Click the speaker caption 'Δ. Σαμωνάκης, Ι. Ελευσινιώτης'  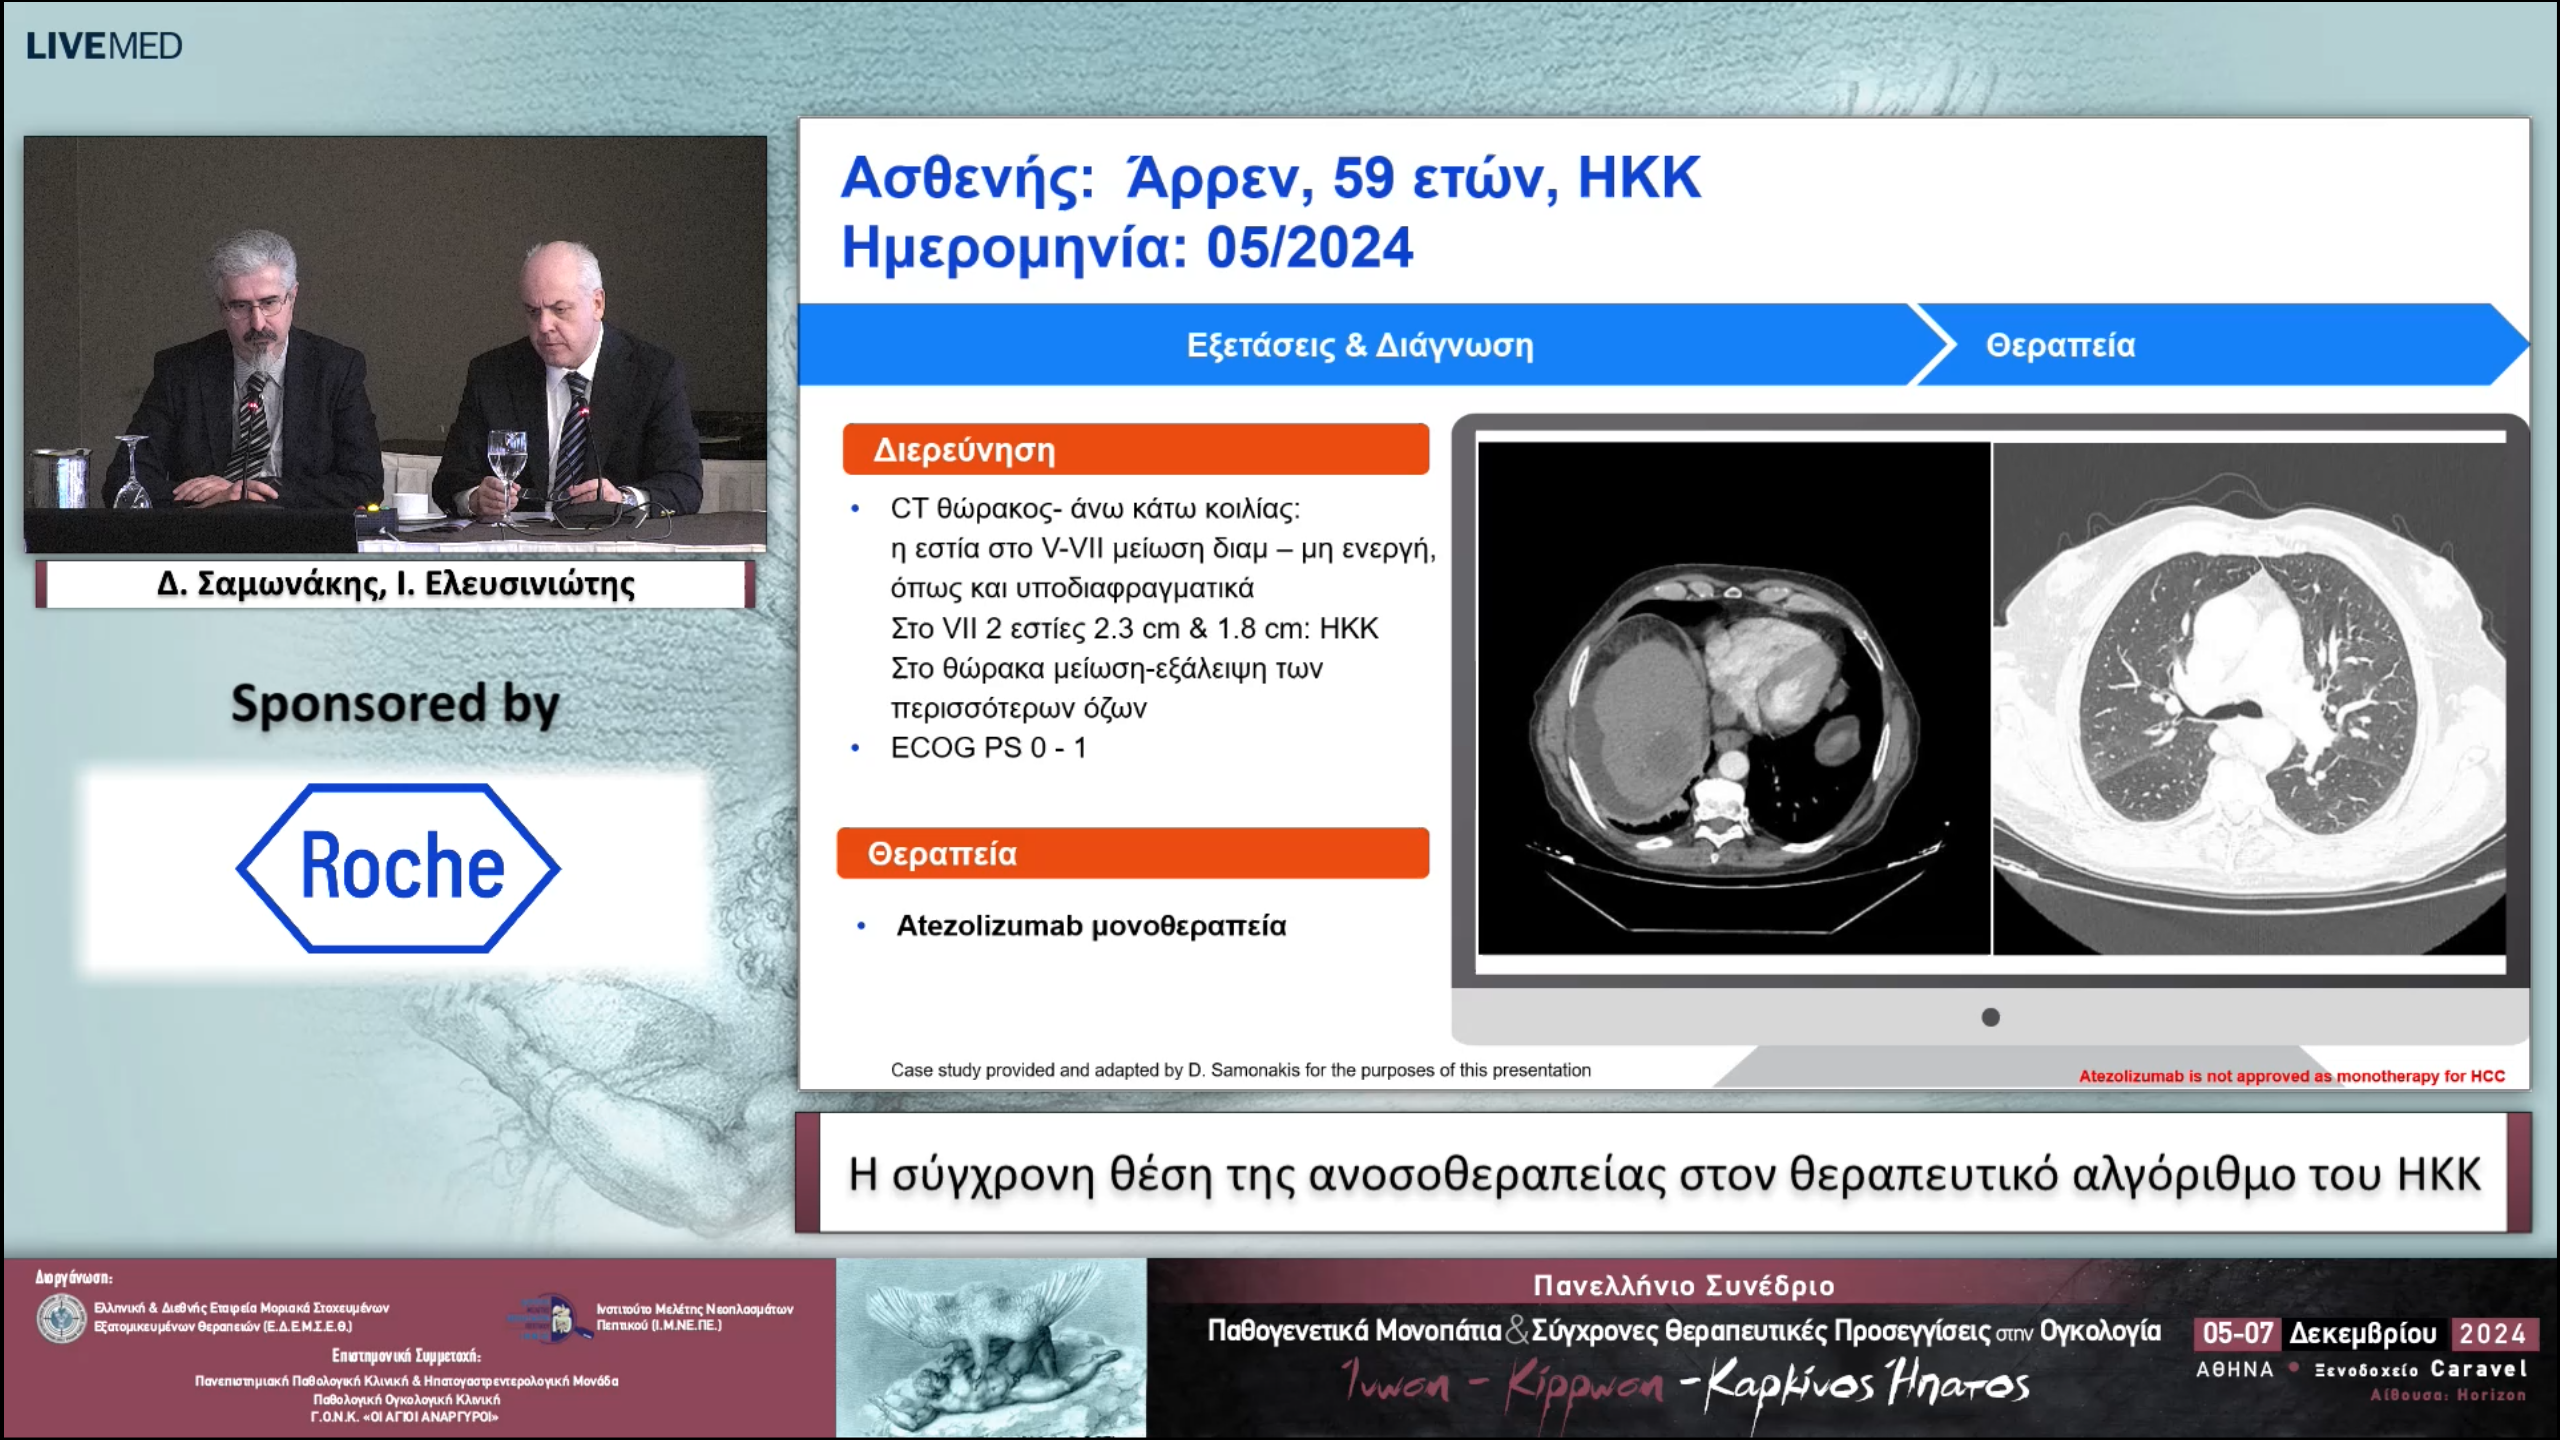(x=396, y=584)
